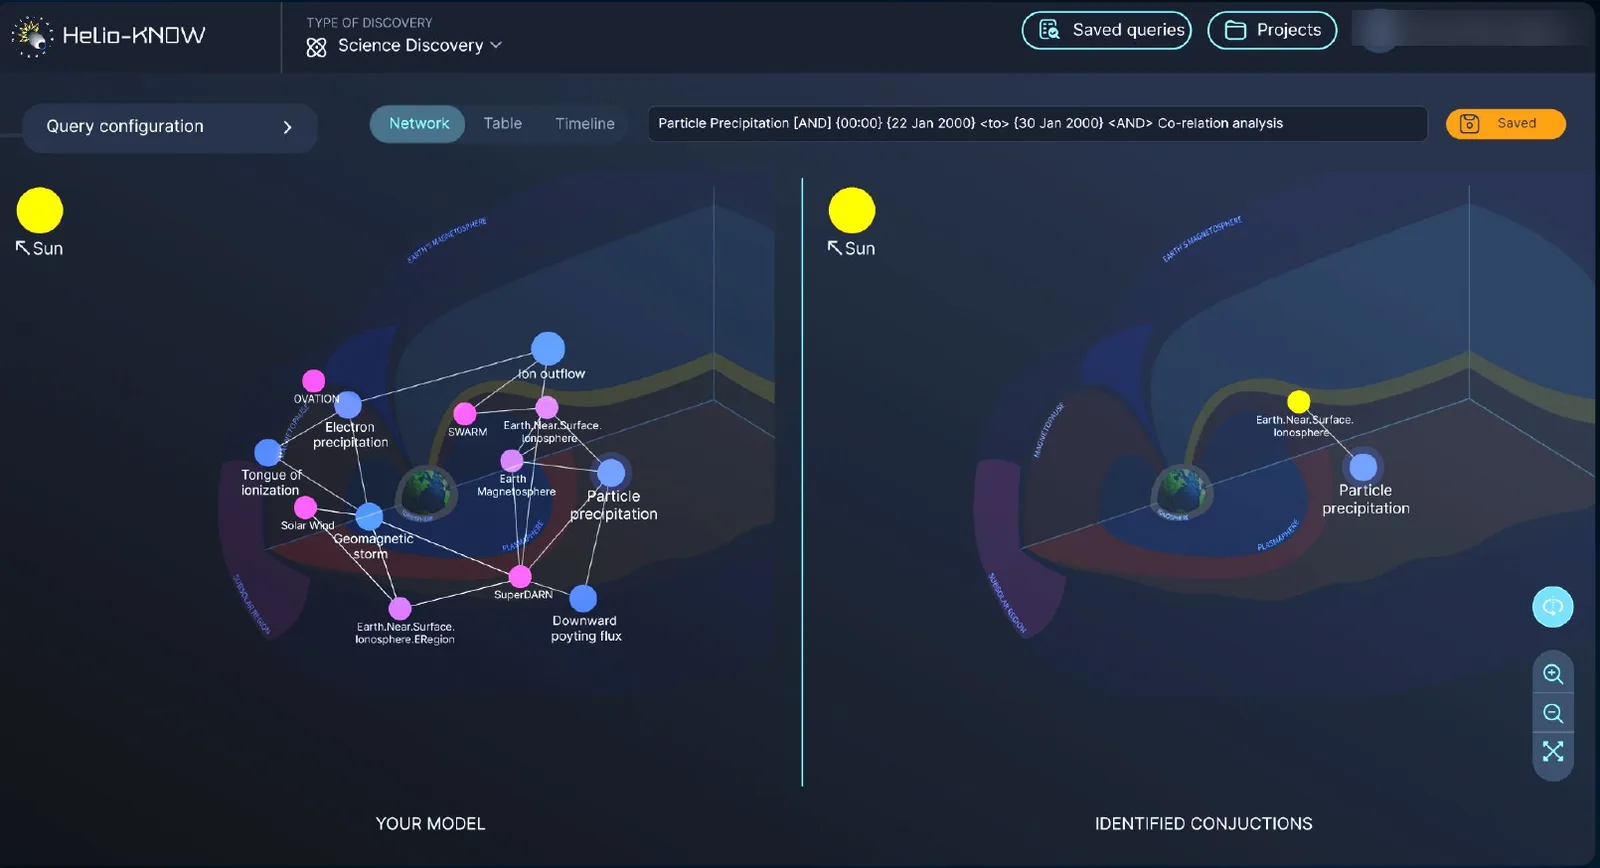Viewport: 1600px width, 868px height.
Task: Select the SWARM node
Action: tap(465, 414)
